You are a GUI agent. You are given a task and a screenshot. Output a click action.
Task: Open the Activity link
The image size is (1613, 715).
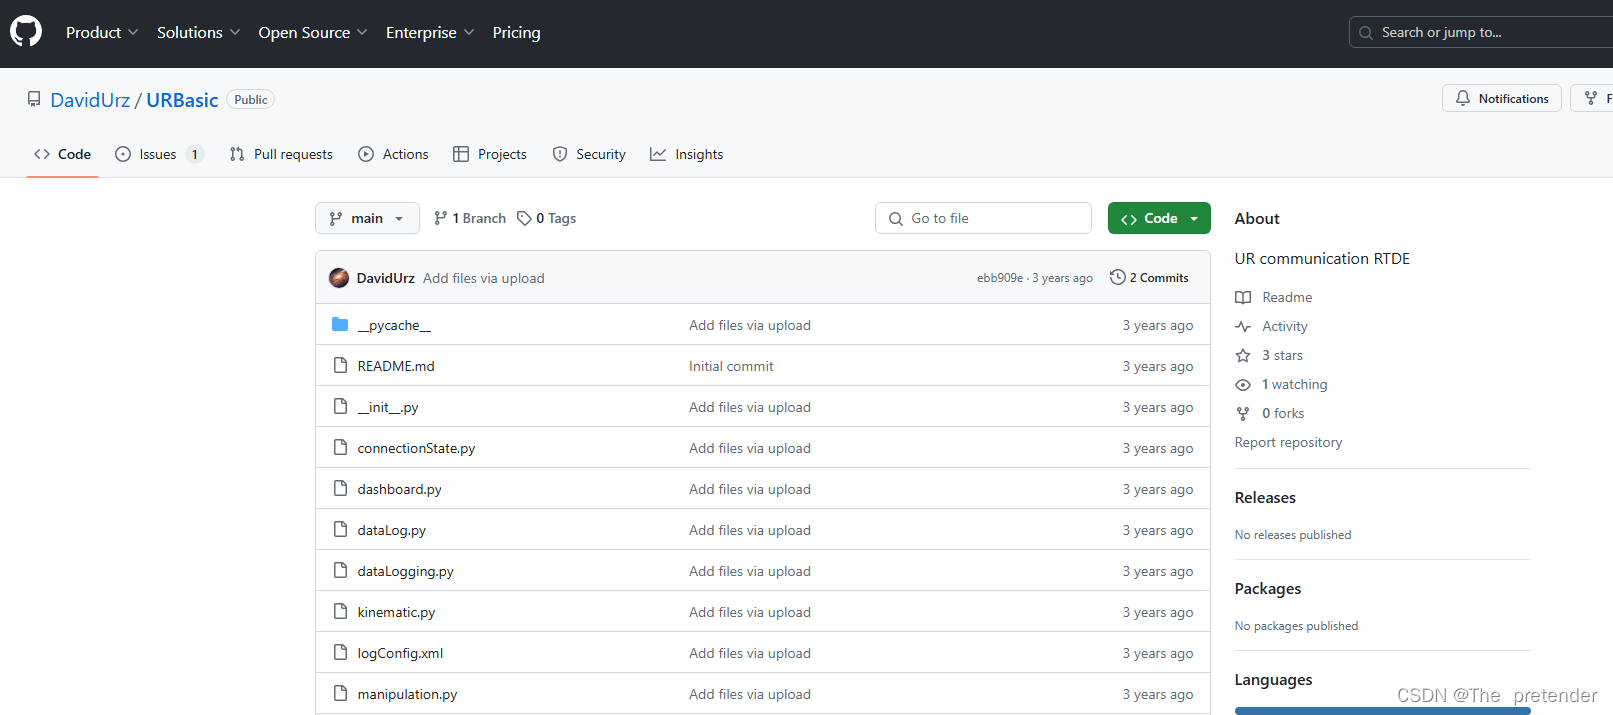point(1284,326)
